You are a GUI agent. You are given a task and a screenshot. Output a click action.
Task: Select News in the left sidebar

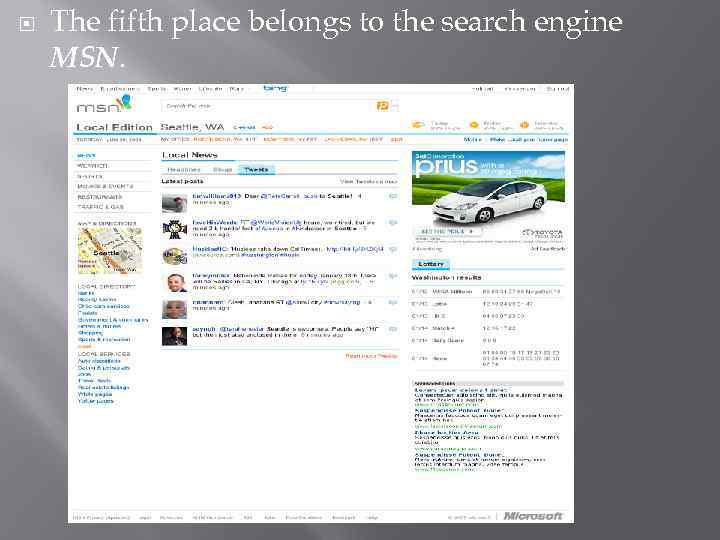[87, 156]
